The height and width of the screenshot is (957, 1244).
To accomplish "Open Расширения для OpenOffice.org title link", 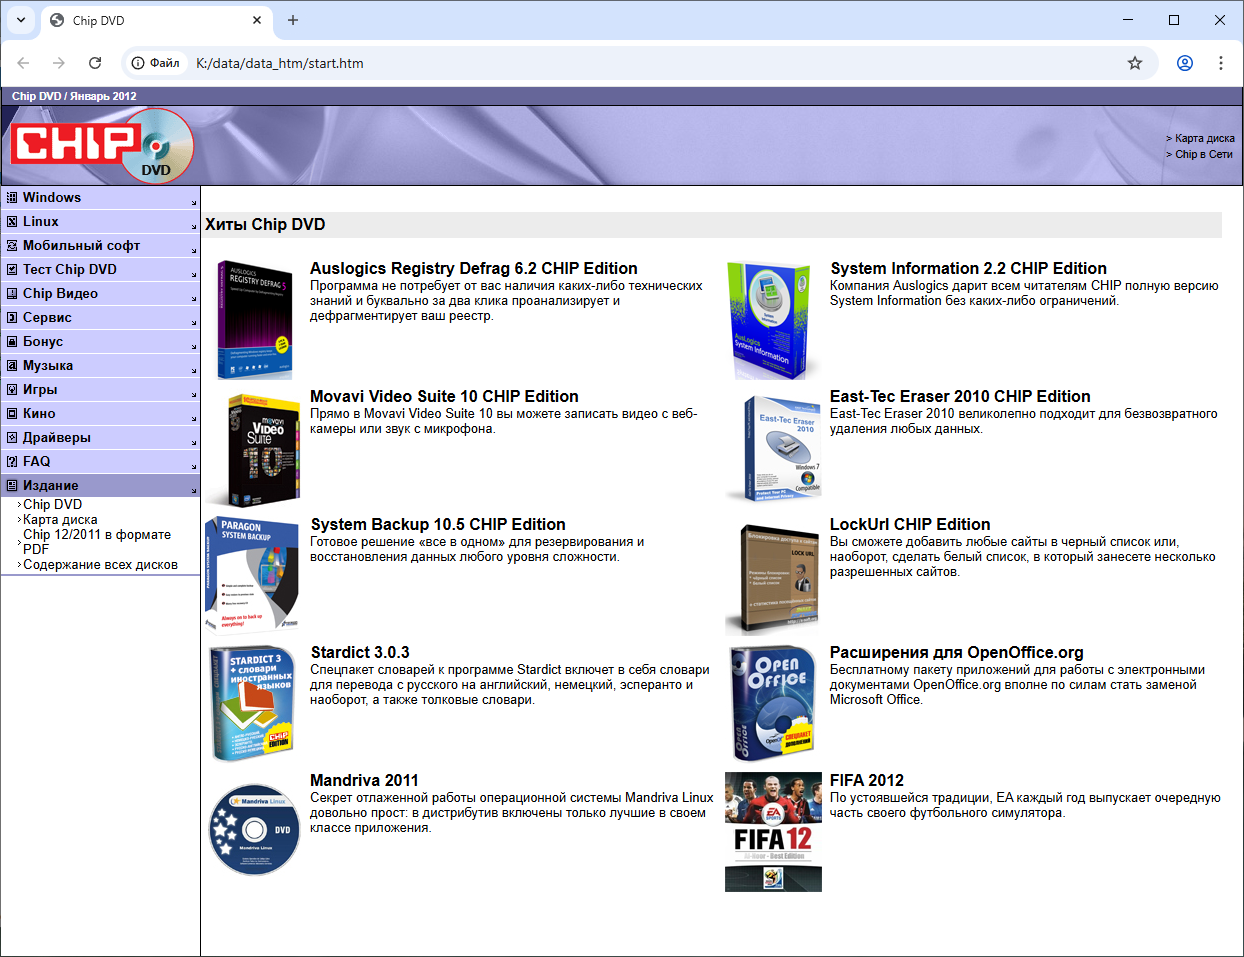I will [x=957, y=652].
